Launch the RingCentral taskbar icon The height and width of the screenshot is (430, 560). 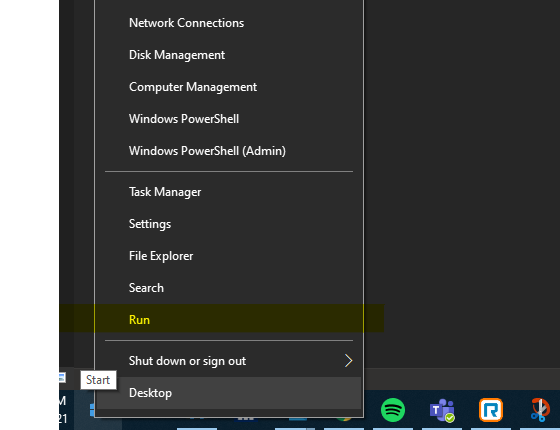click(491, 410)
